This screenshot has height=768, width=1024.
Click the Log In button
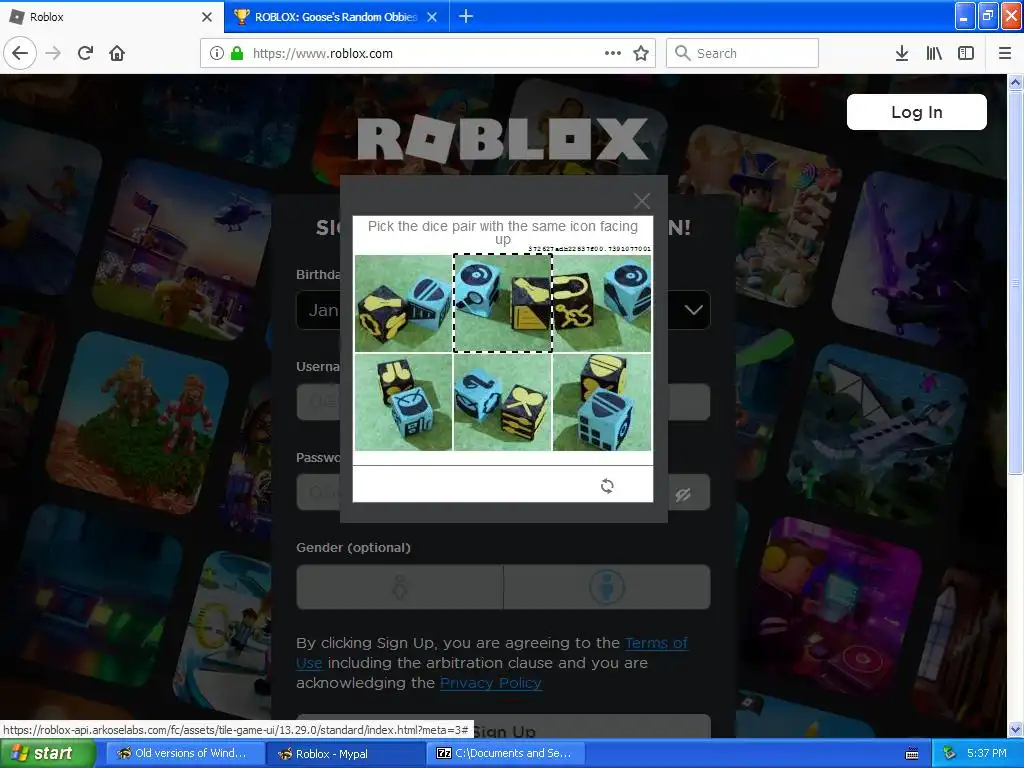917,112
